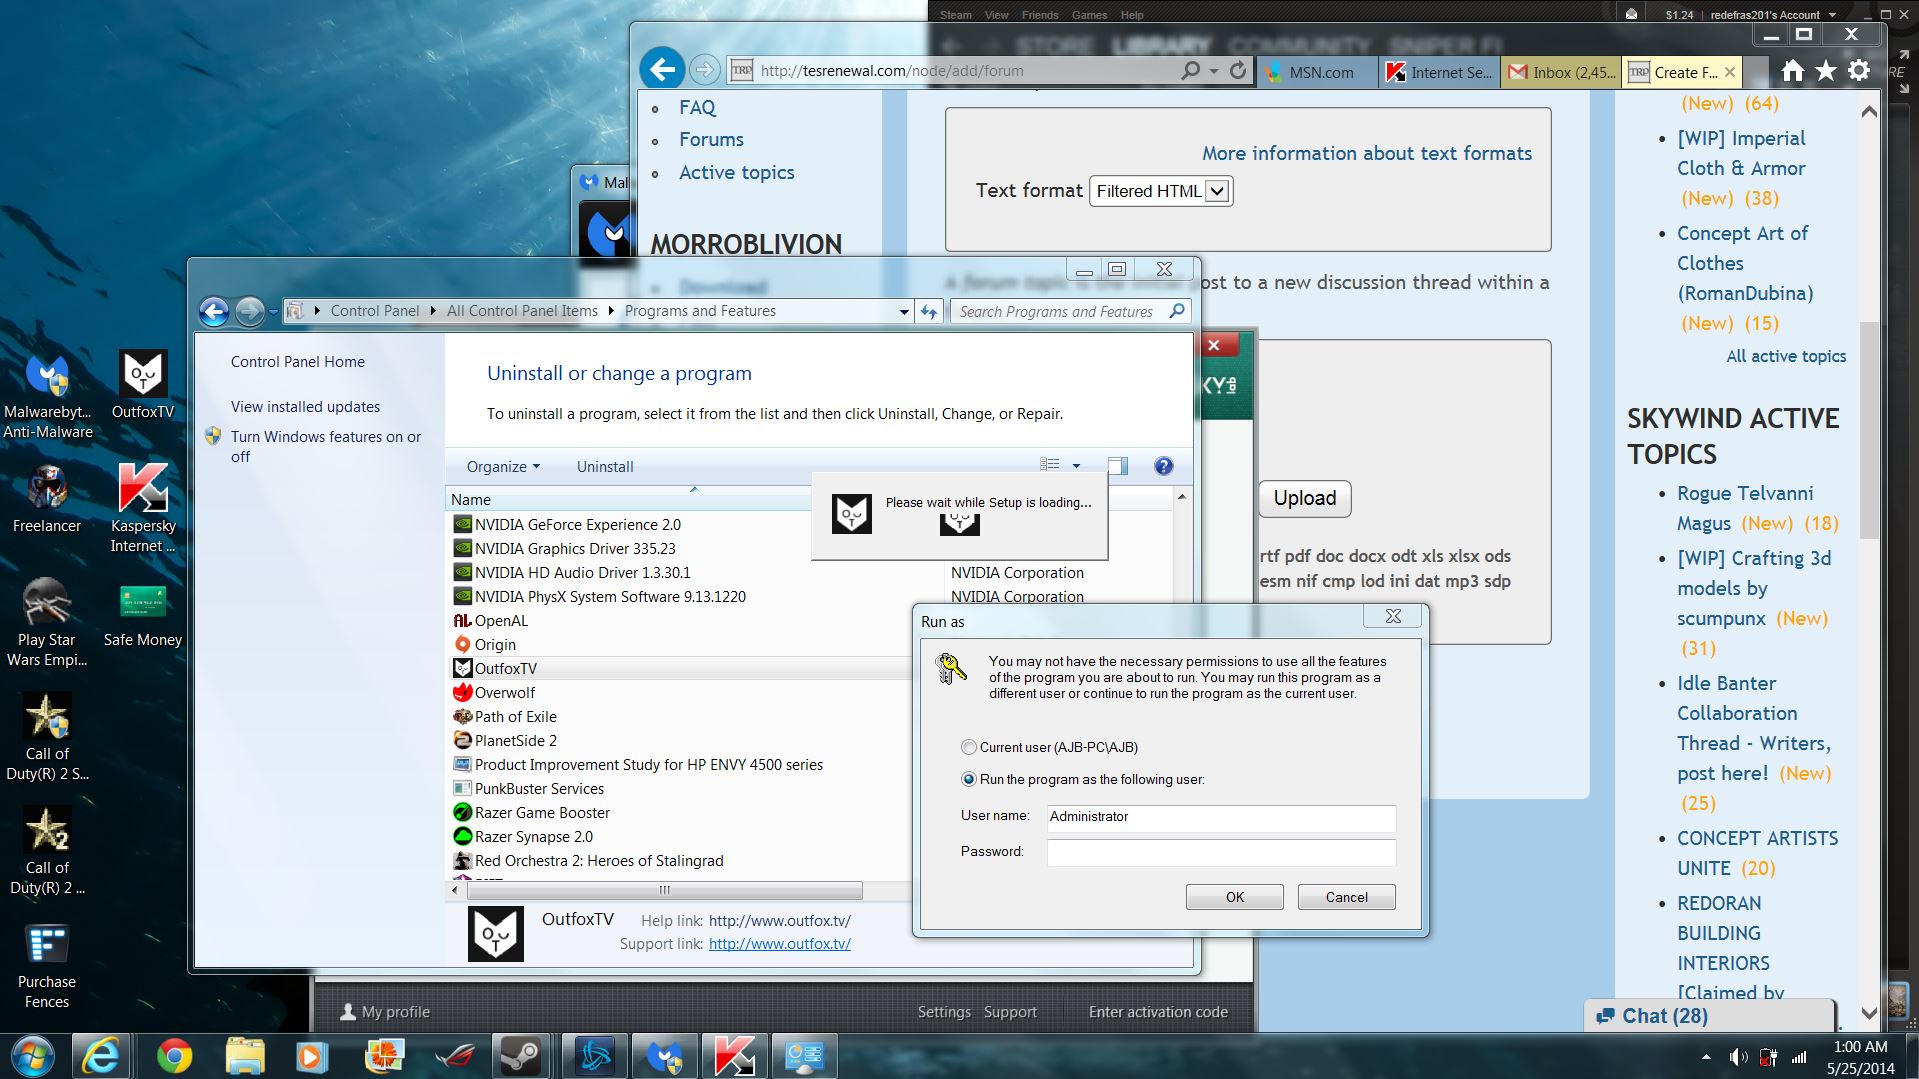Switch to the Gmail Inbox tab
1919x1079 pixels.
pyautogui.click(x=1560, y=72)
